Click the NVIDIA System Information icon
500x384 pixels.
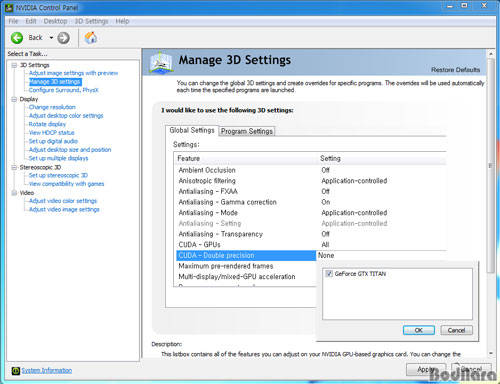[x=15, y=370]
